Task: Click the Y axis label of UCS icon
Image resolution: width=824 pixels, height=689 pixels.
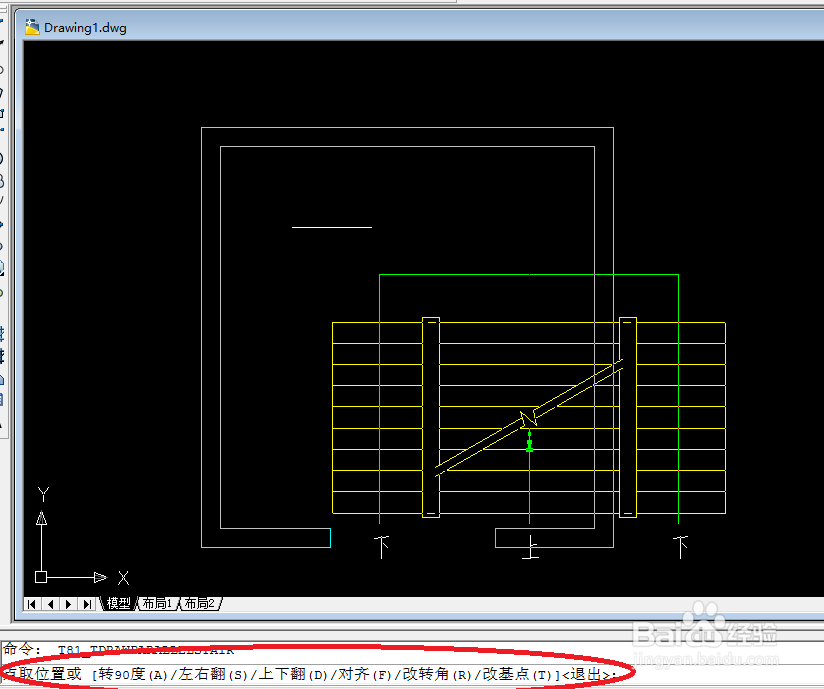Action: [x=44, y=494]
